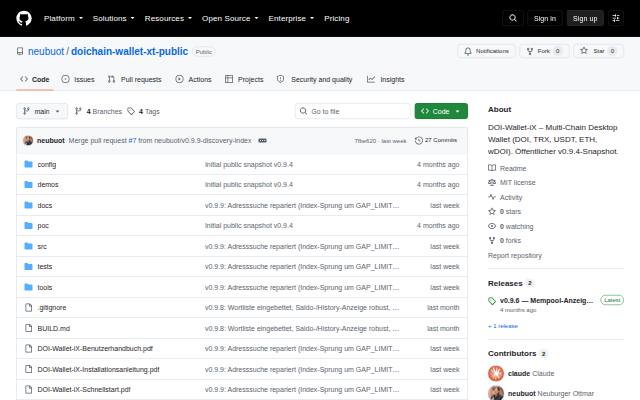Open the BUILD.md file
The width and height of the screenshot is (640, 400).
[53, 329]
